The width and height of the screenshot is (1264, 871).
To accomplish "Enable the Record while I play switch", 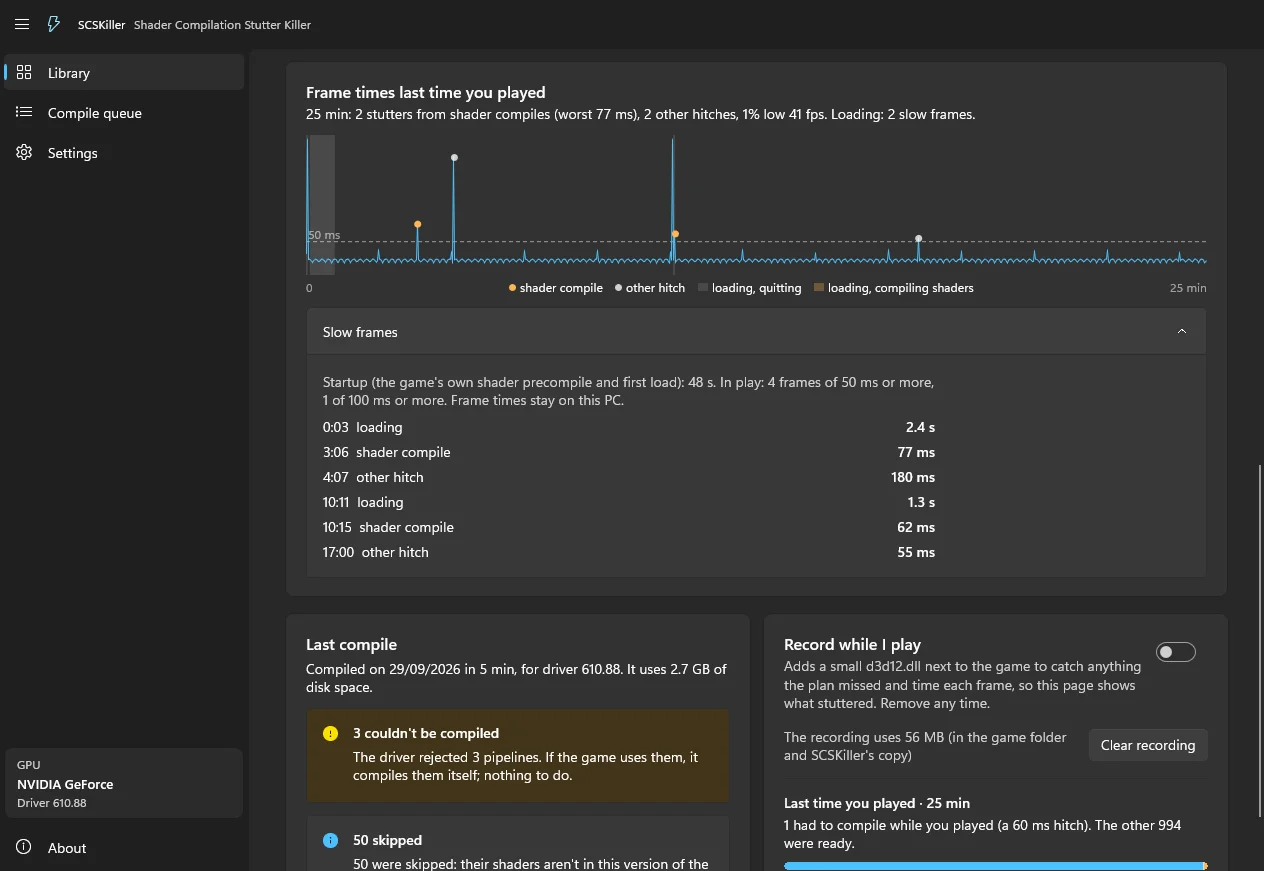I will click(x=1175, y=652).
